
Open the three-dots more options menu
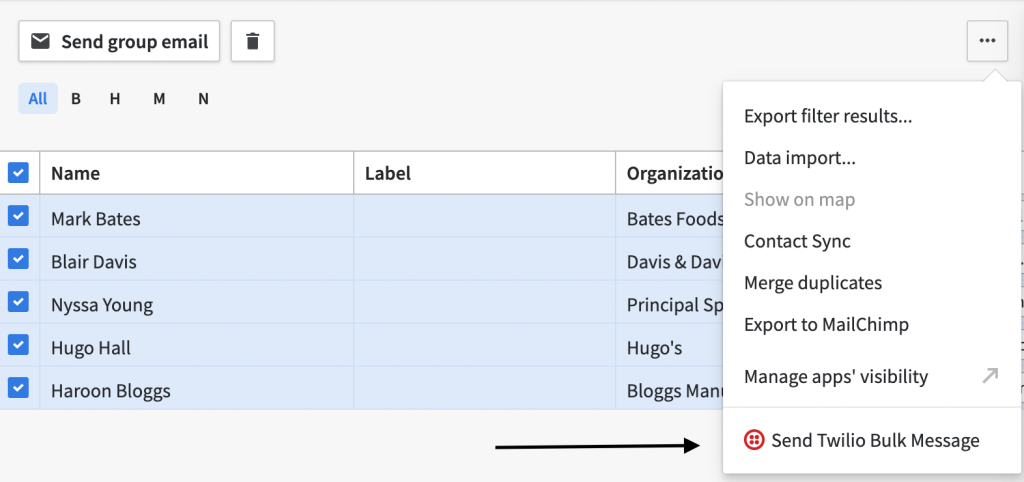tap(987, 41)
